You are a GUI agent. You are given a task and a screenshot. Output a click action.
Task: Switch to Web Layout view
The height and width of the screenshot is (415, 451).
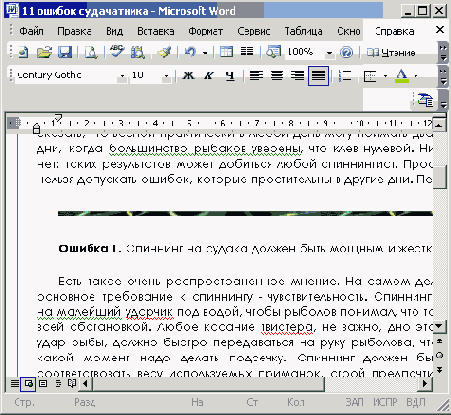pos(28,384)
